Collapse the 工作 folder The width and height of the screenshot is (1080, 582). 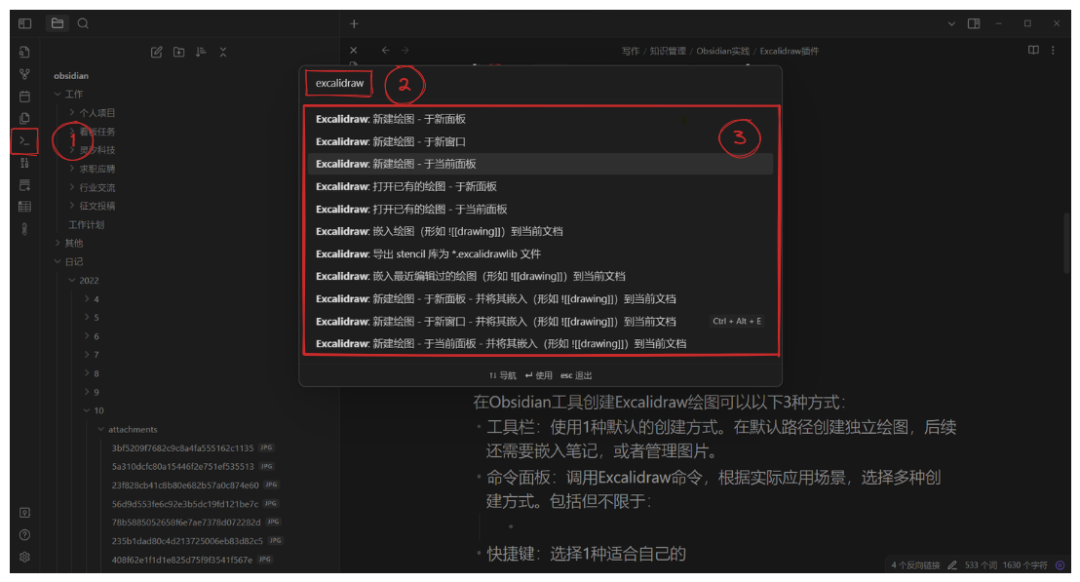(x=58, y=94)
